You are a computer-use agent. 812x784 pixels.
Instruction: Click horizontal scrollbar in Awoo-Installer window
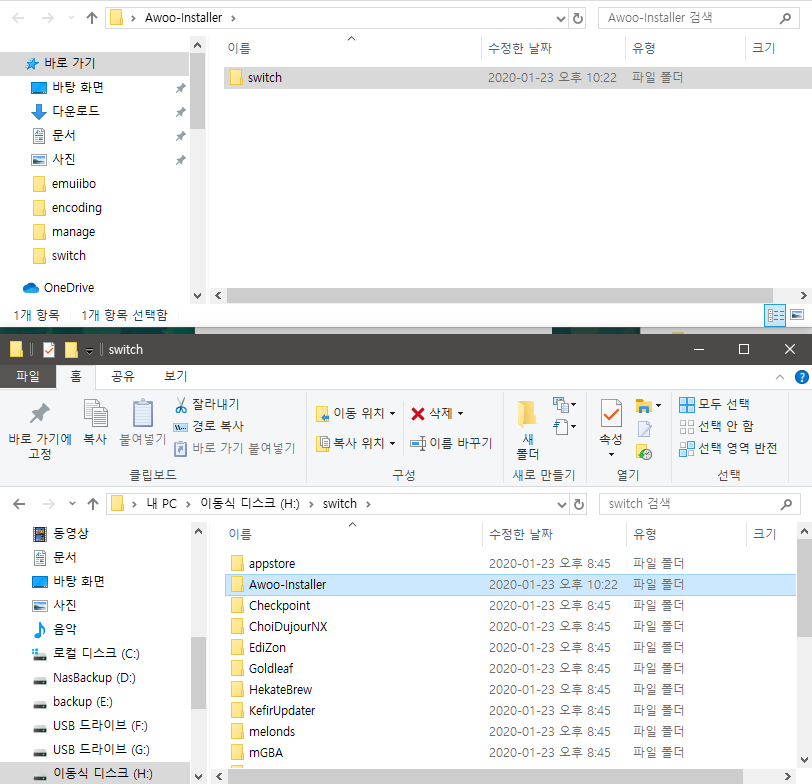[499, 296]
